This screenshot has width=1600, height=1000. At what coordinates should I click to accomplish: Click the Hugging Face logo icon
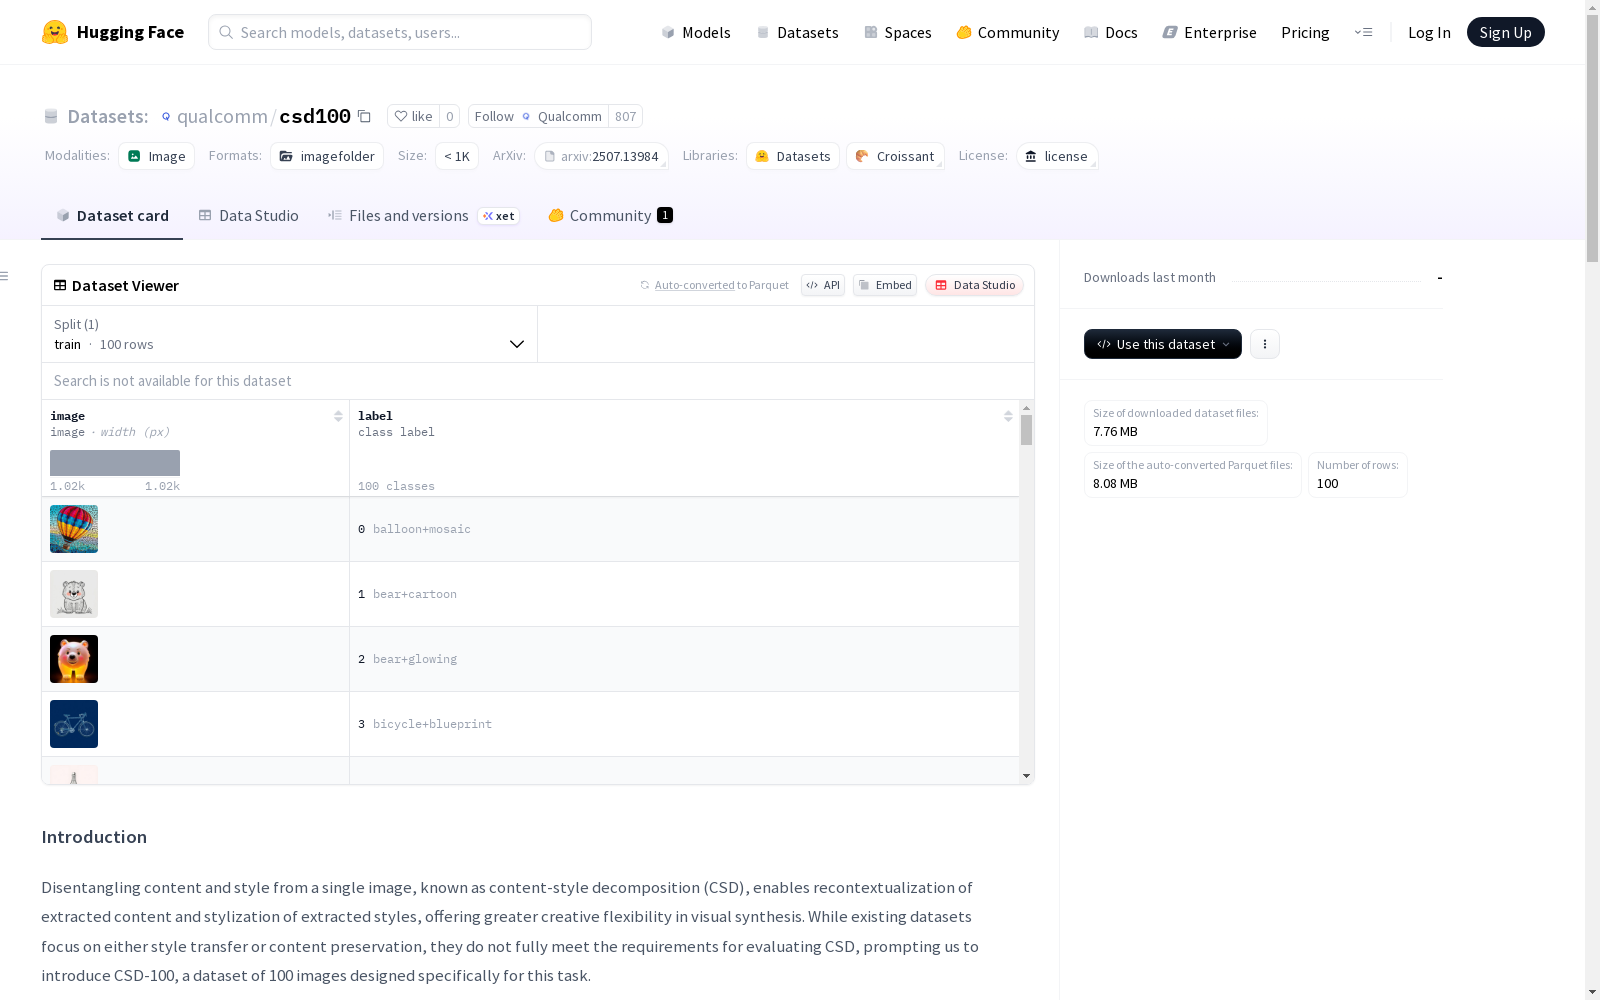point(55,32)
